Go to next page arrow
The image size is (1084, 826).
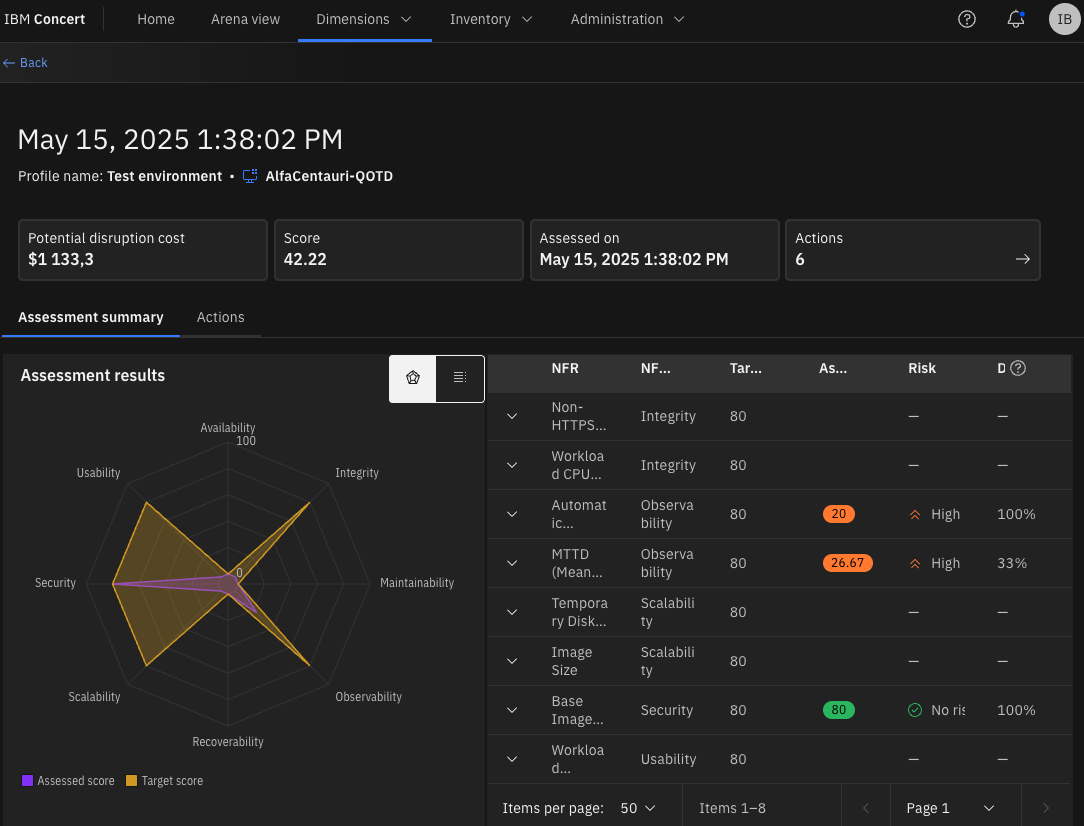pos(1046,808)
